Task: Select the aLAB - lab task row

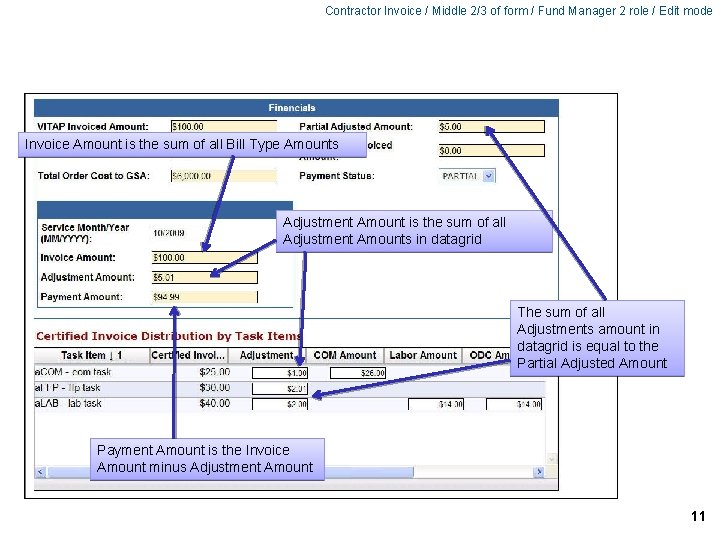Action: 289,404
